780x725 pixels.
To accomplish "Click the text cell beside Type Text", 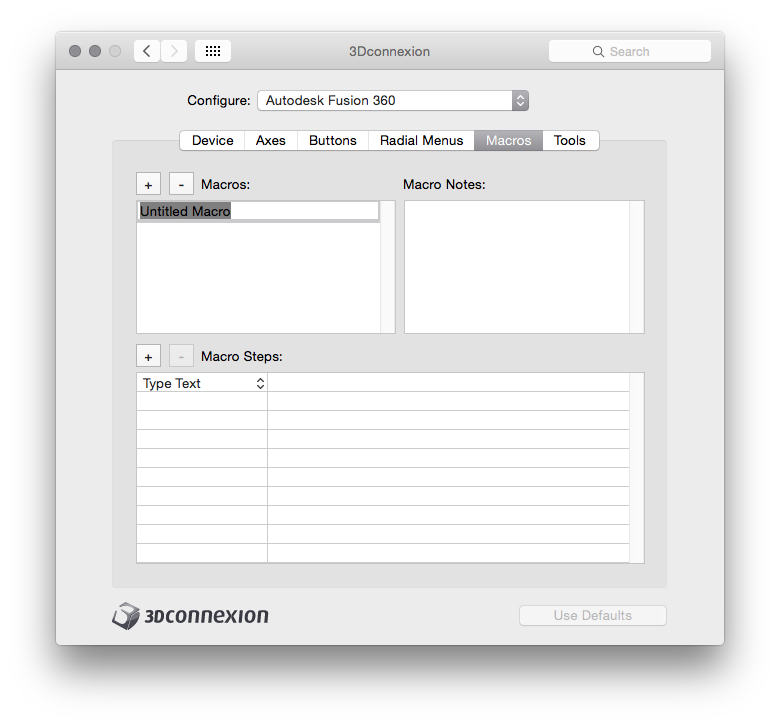I will (448, 383).
